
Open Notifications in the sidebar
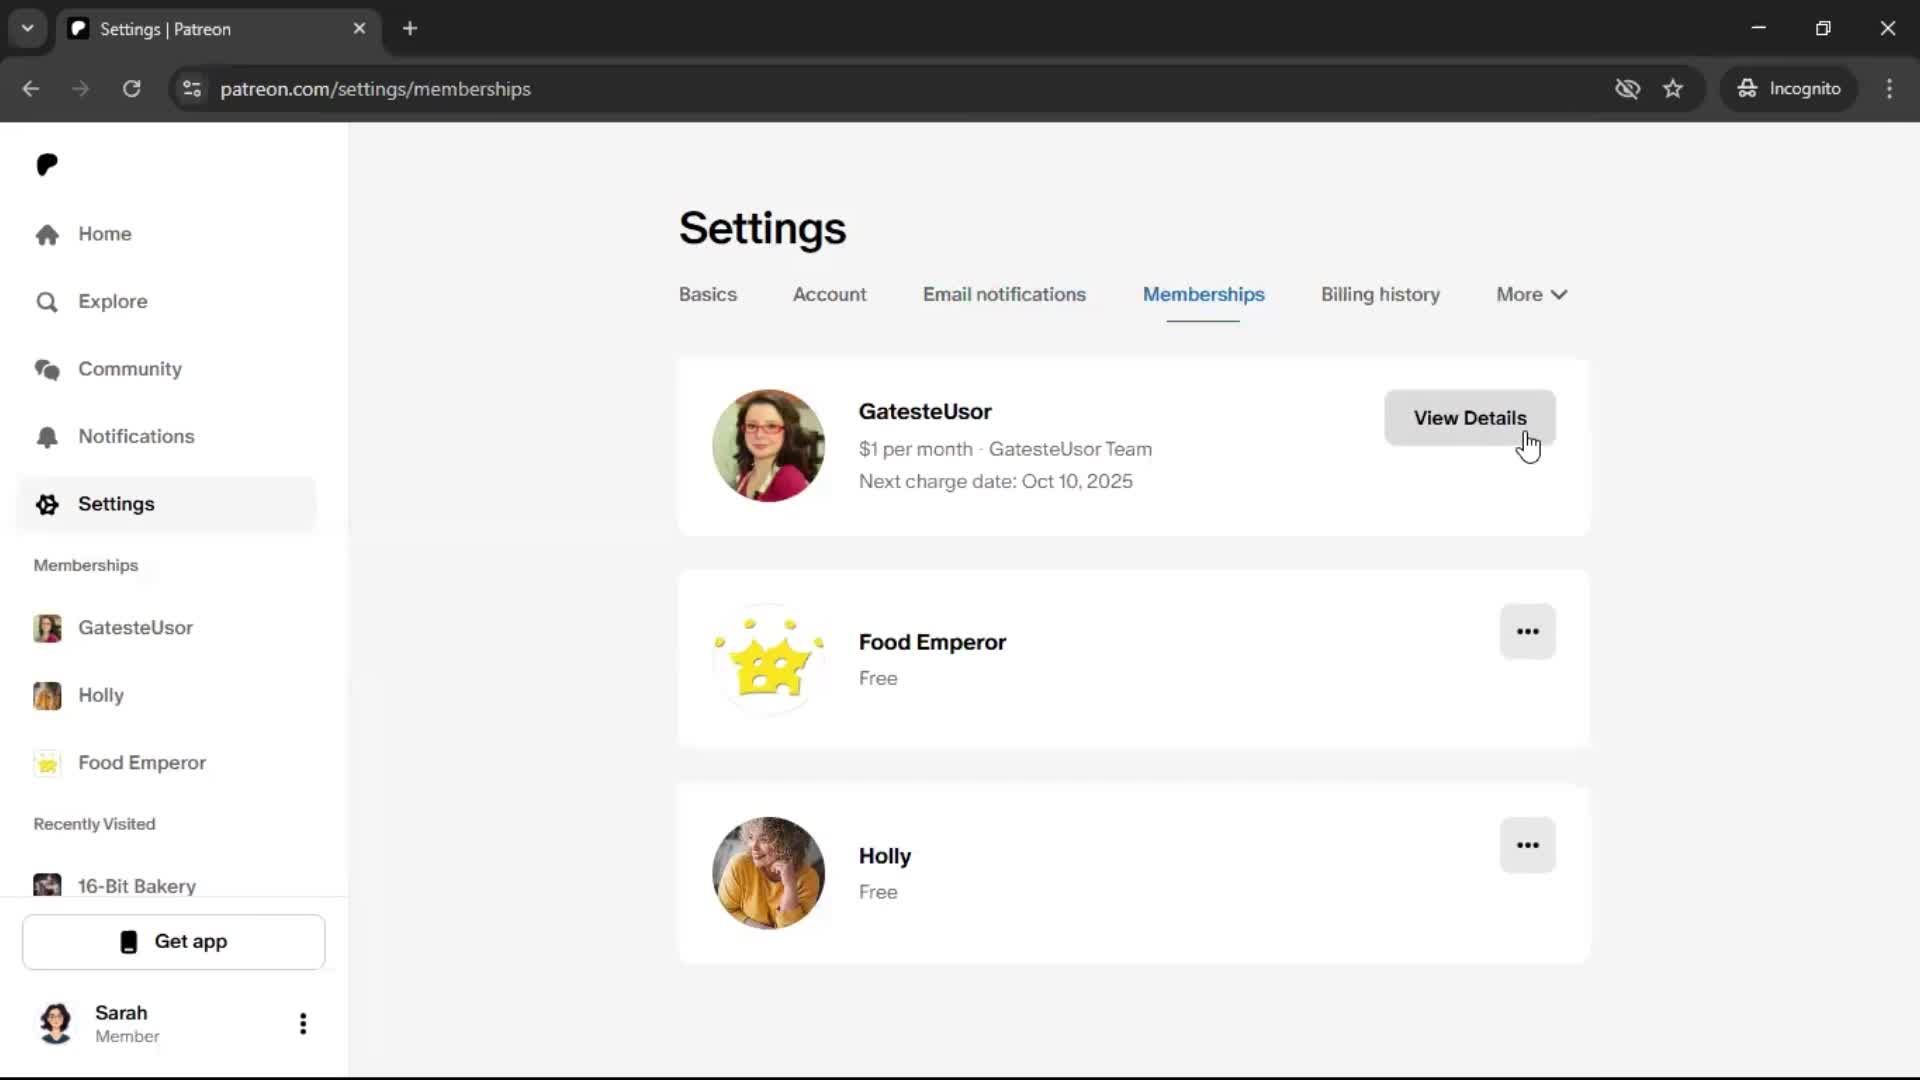166,437
